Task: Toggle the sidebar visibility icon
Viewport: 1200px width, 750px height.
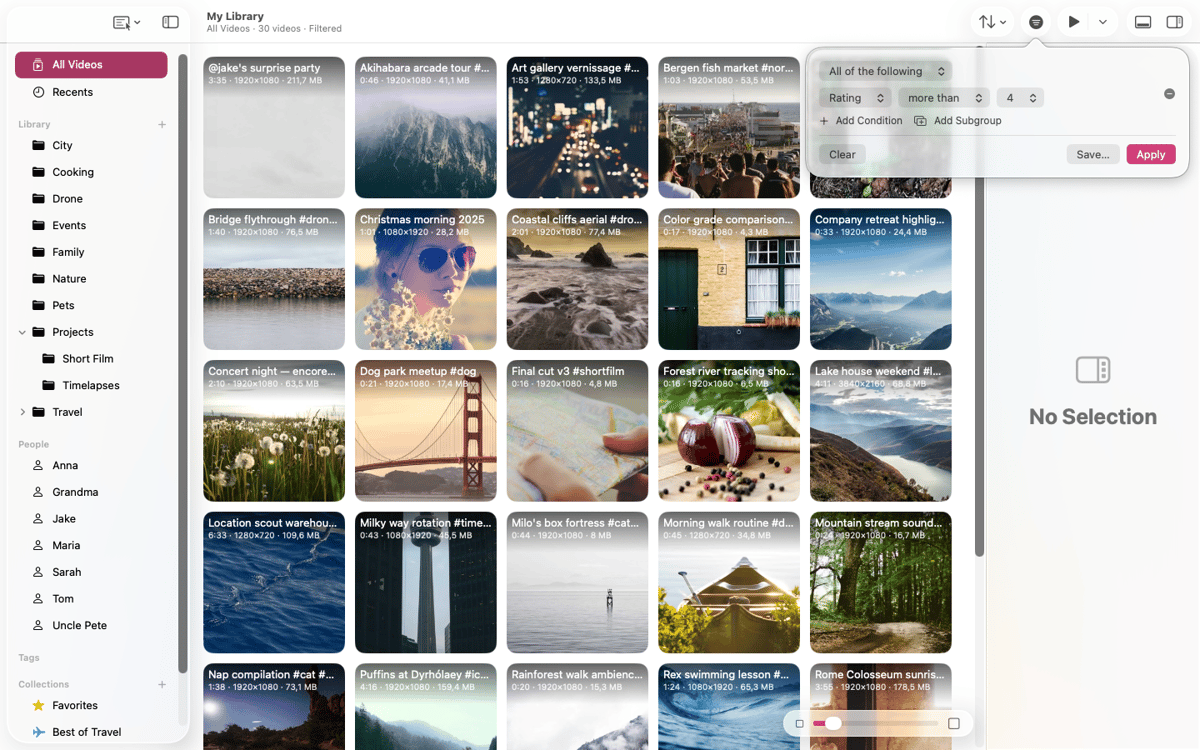Action: [170, 22]
